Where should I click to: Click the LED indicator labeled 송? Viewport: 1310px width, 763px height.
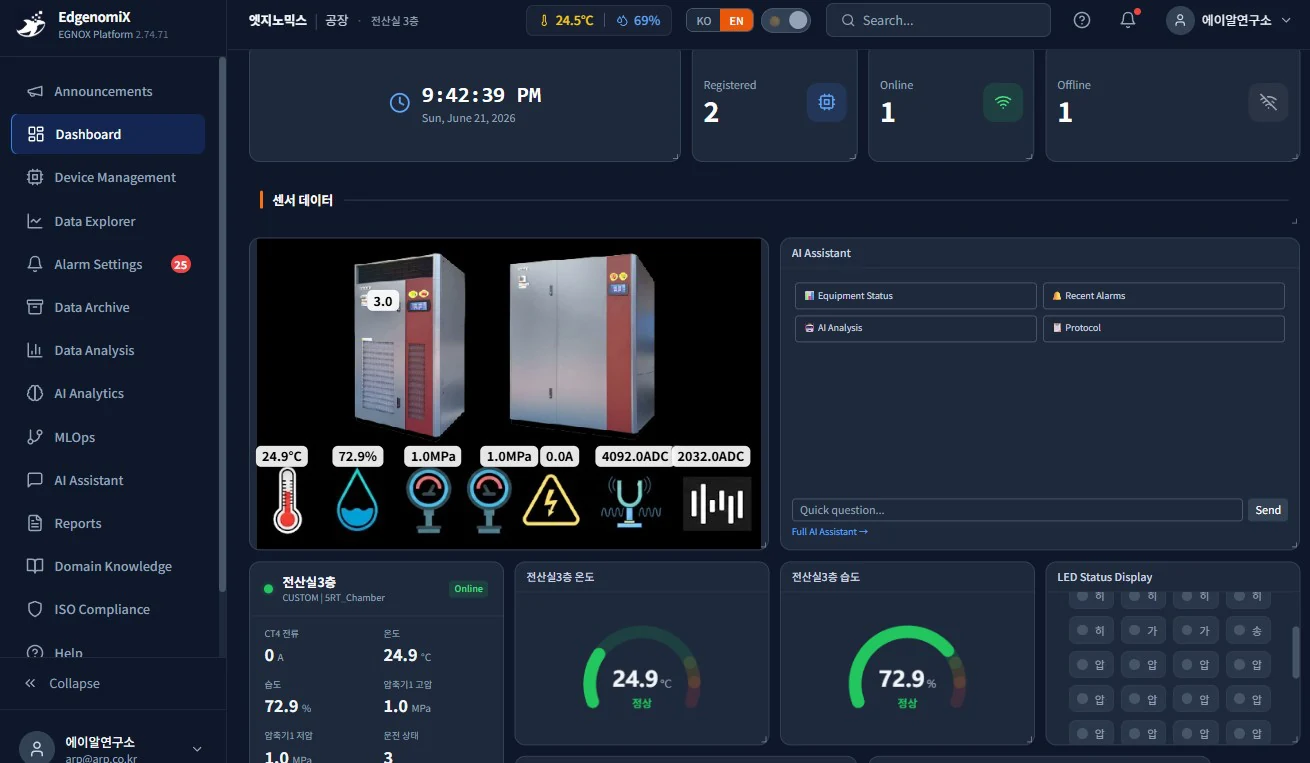pyautogui.click(x=1248, y=631)
